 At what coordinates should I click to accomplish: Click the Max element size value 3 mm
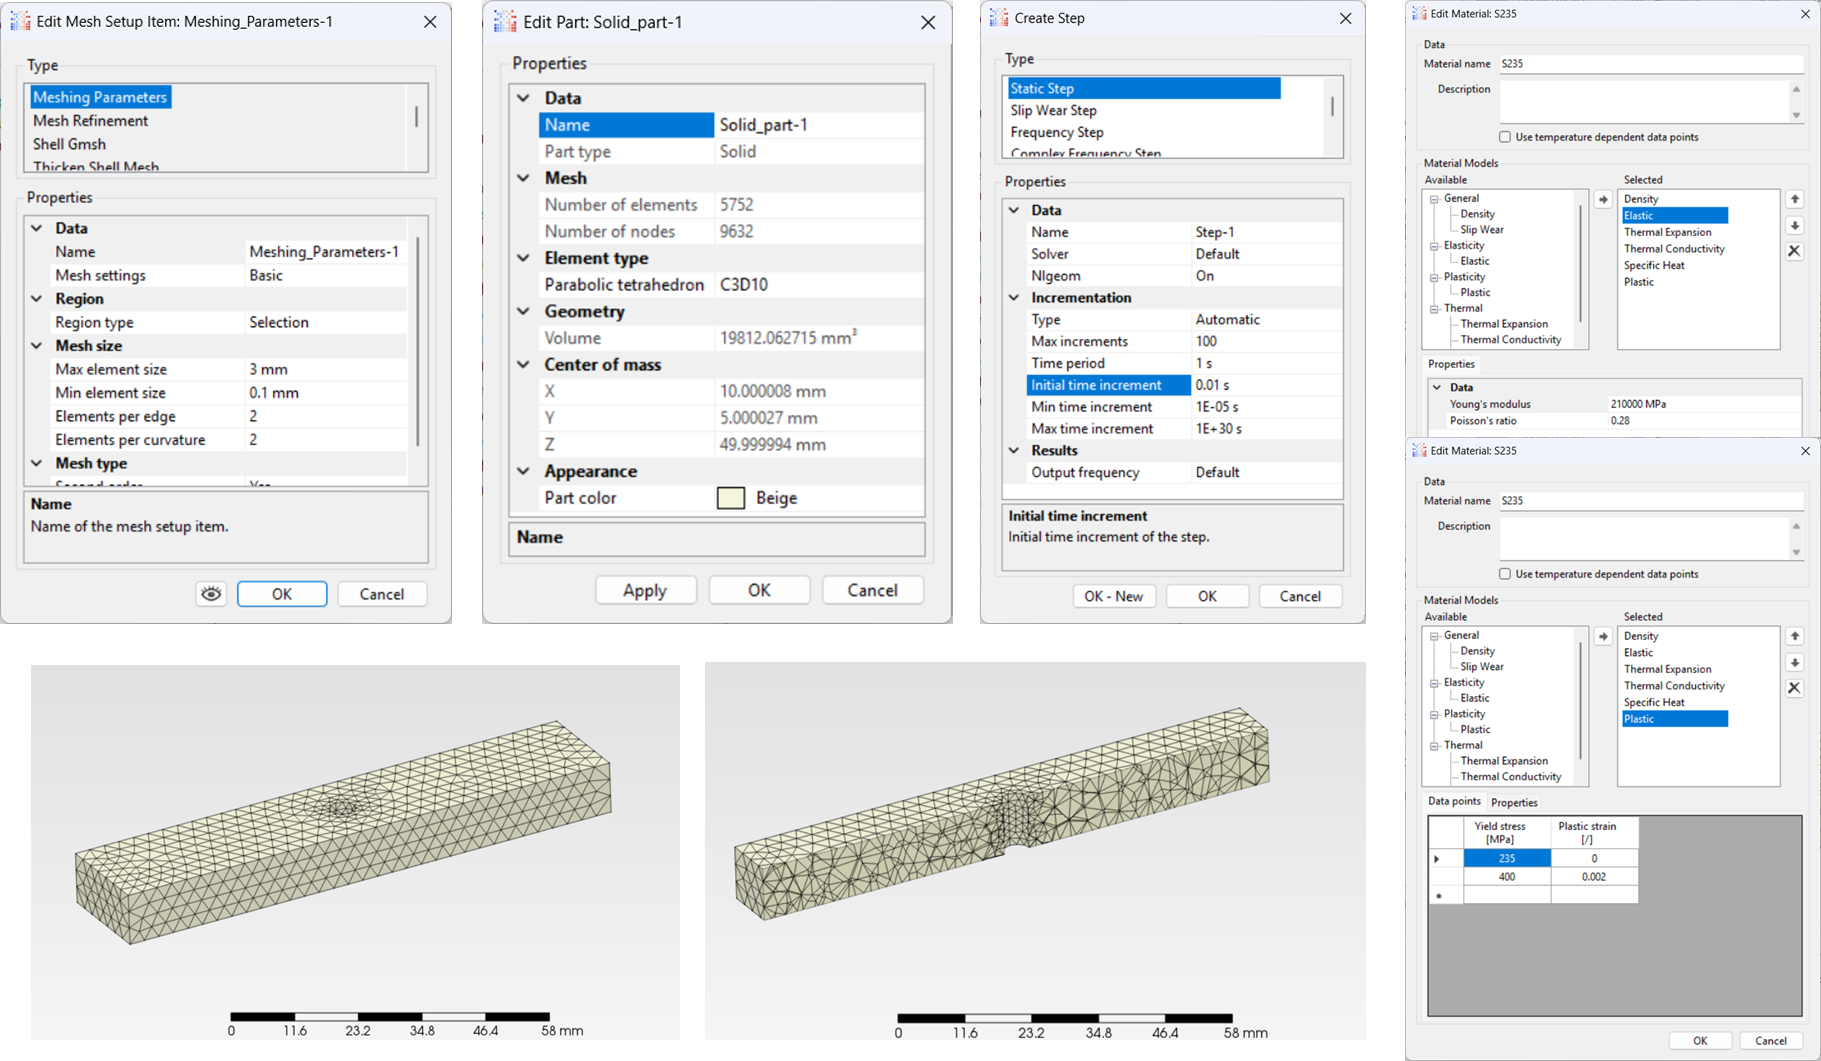click(x=268, y=370)
